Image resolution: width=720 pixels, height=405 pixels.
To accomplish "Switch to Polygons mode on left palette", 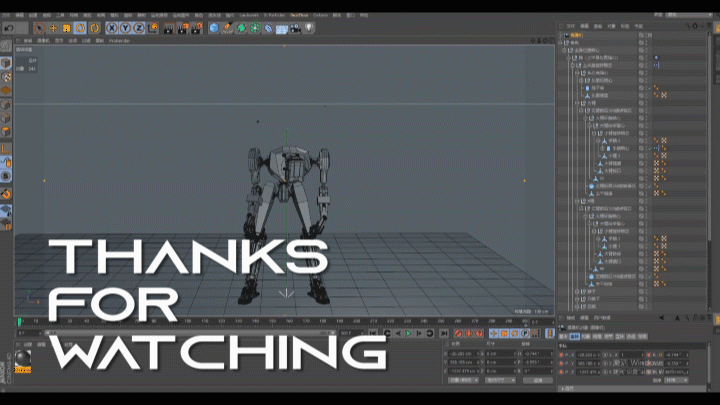I will pos(6,132).
